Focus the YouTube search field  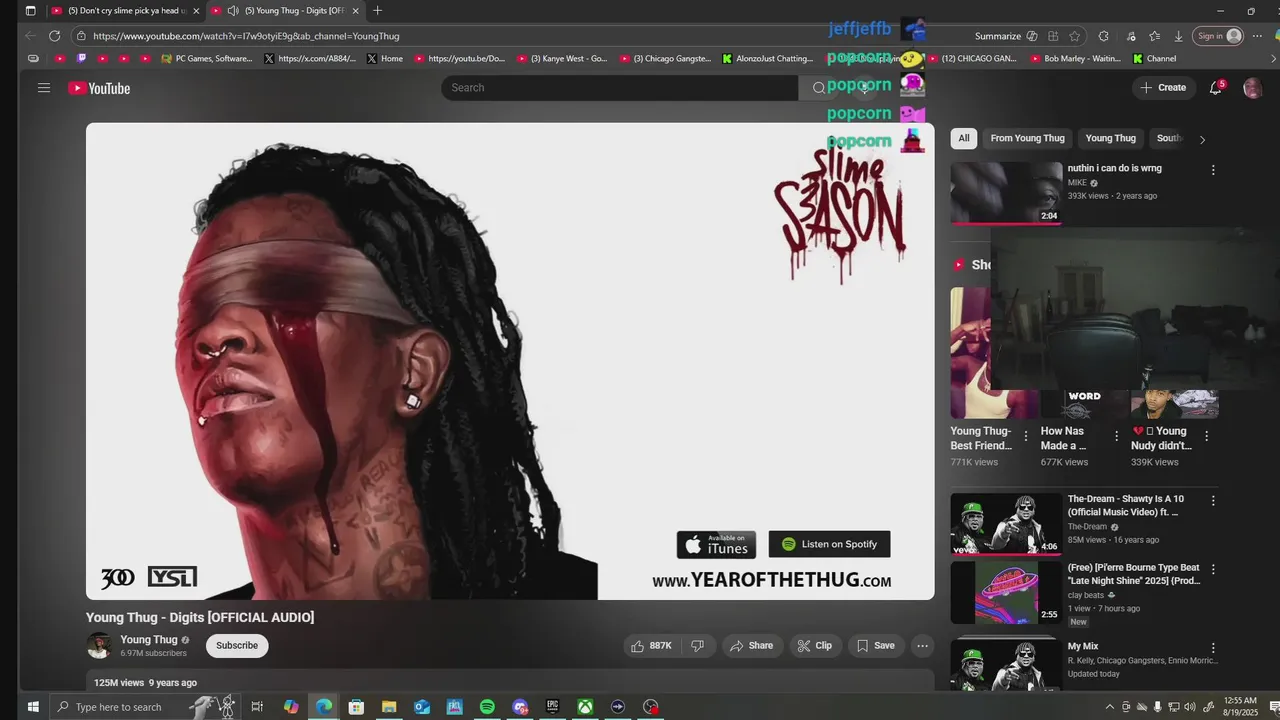point(619,88)
